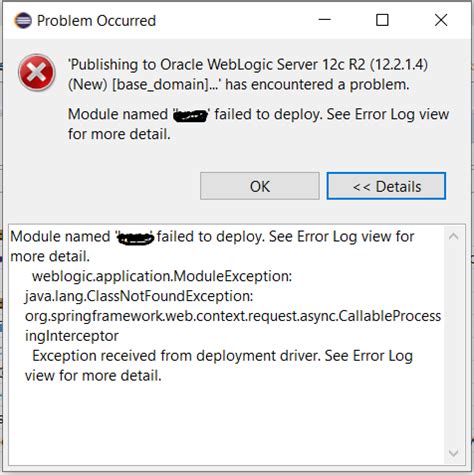Screen dimensions: 474x475
Task: Maximize the Problem Occurred dialog
Action: 382,20
